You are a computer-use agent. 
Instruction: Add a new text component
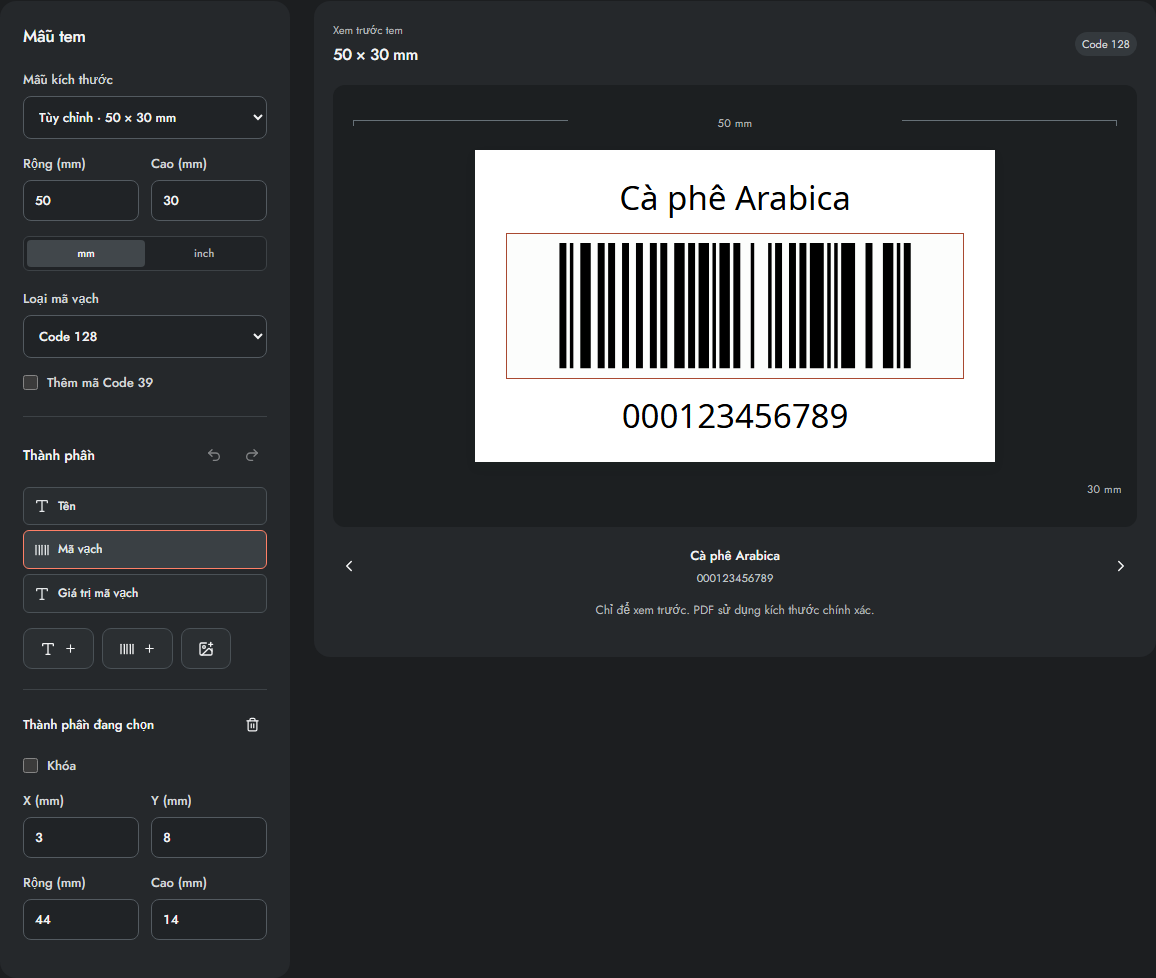(58, 649)
